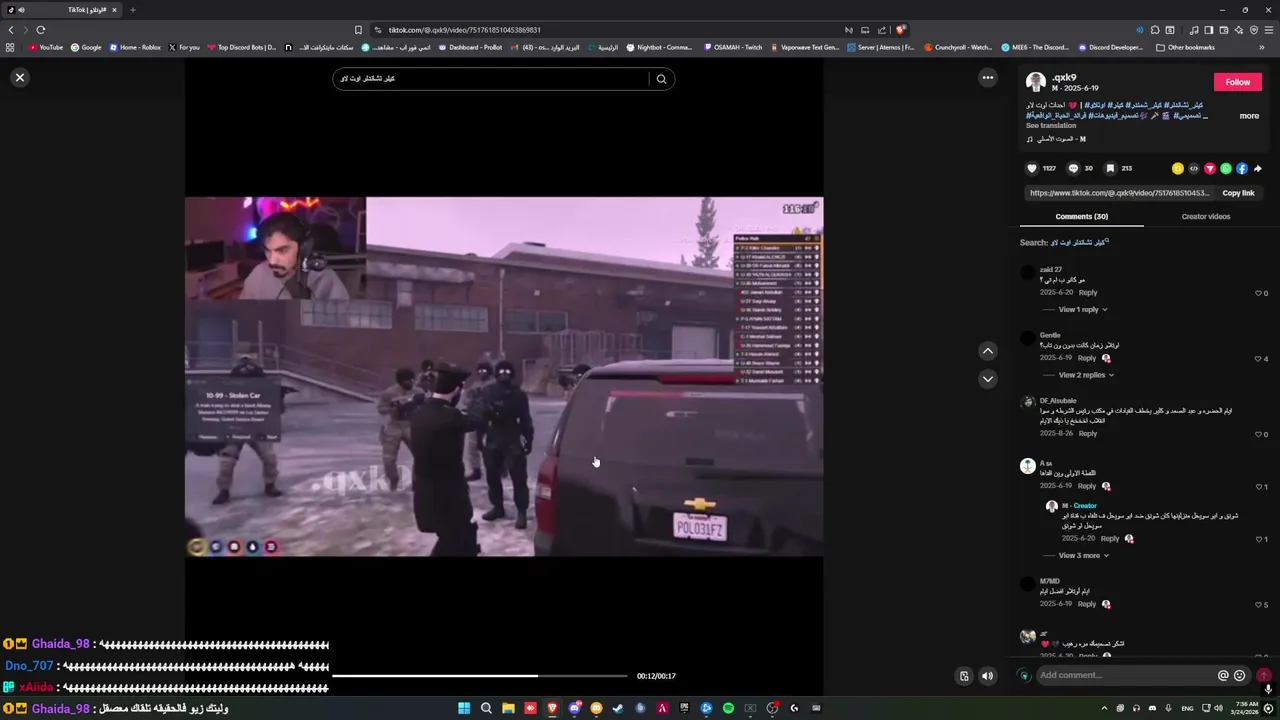Screen dimensions: 1280x720
Task: Open a new browser tab
Action: pos(132,10)
